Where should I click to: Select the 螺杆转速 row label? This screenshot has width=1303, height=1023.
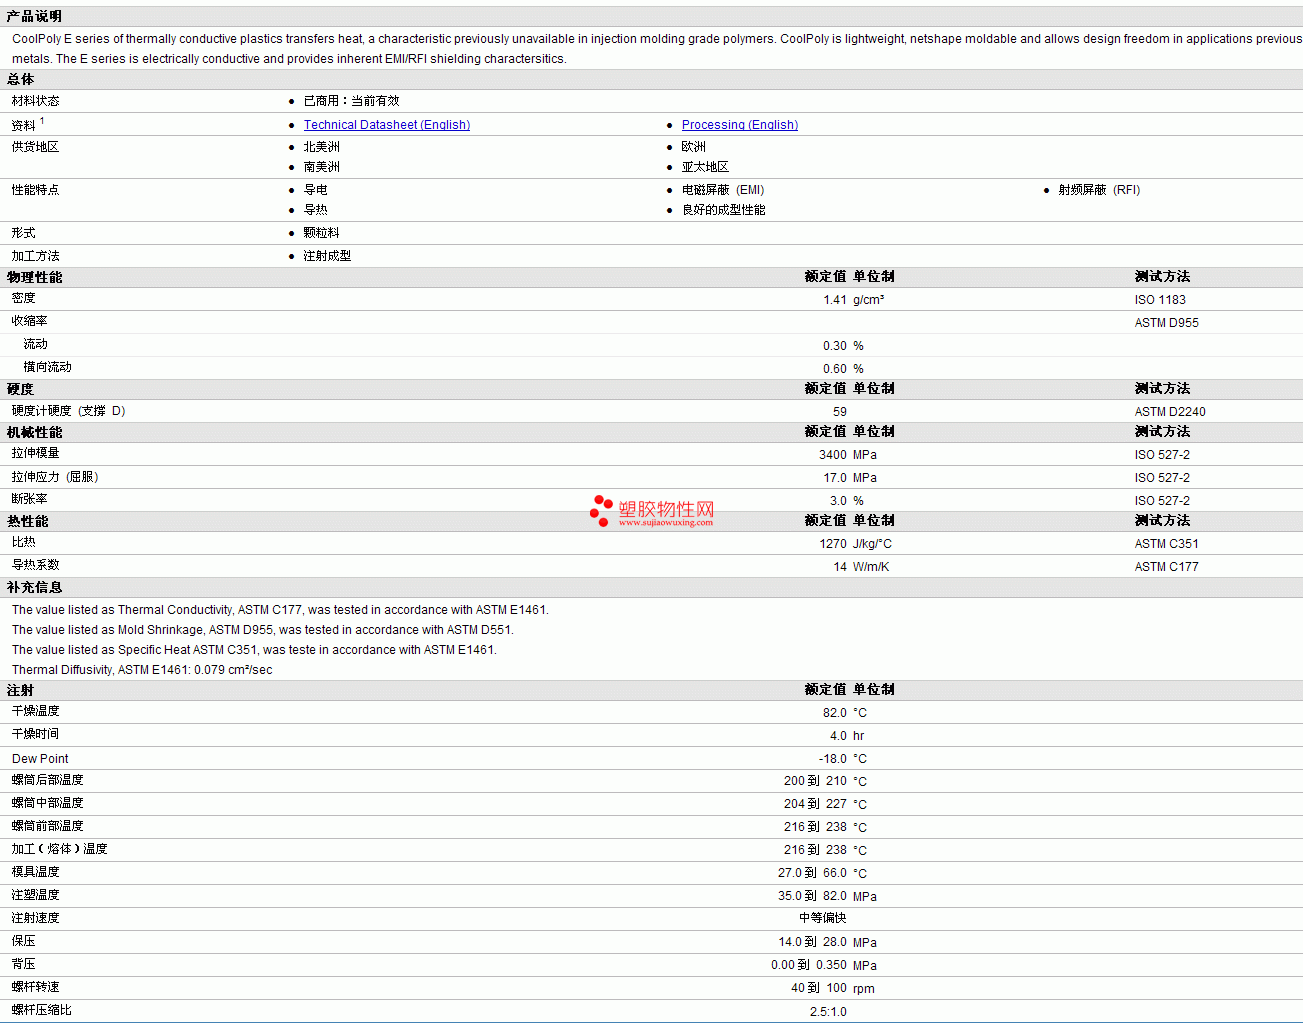pyautogui.click(x=35, y=987)
